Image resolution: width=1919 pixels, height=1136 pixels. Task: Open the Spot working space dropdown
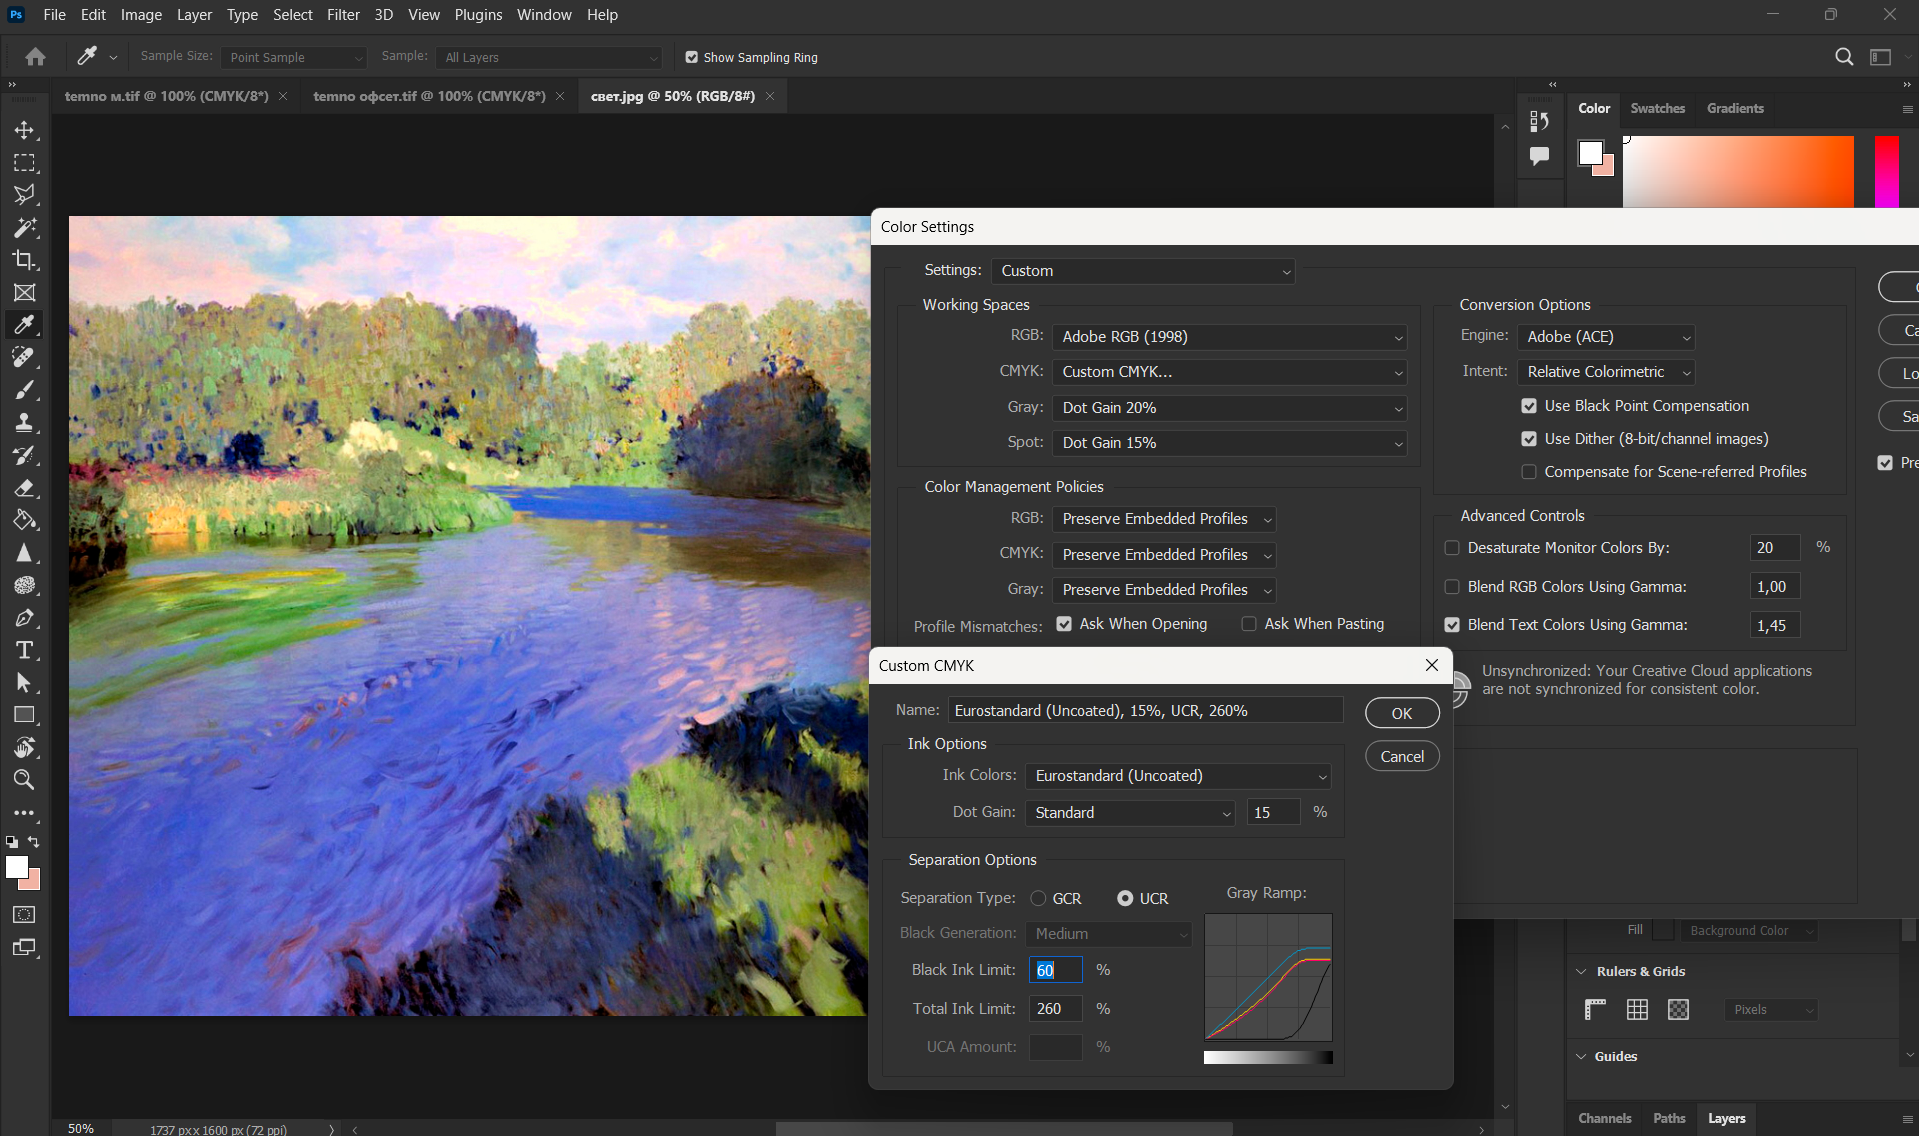tap(1229, 443)
